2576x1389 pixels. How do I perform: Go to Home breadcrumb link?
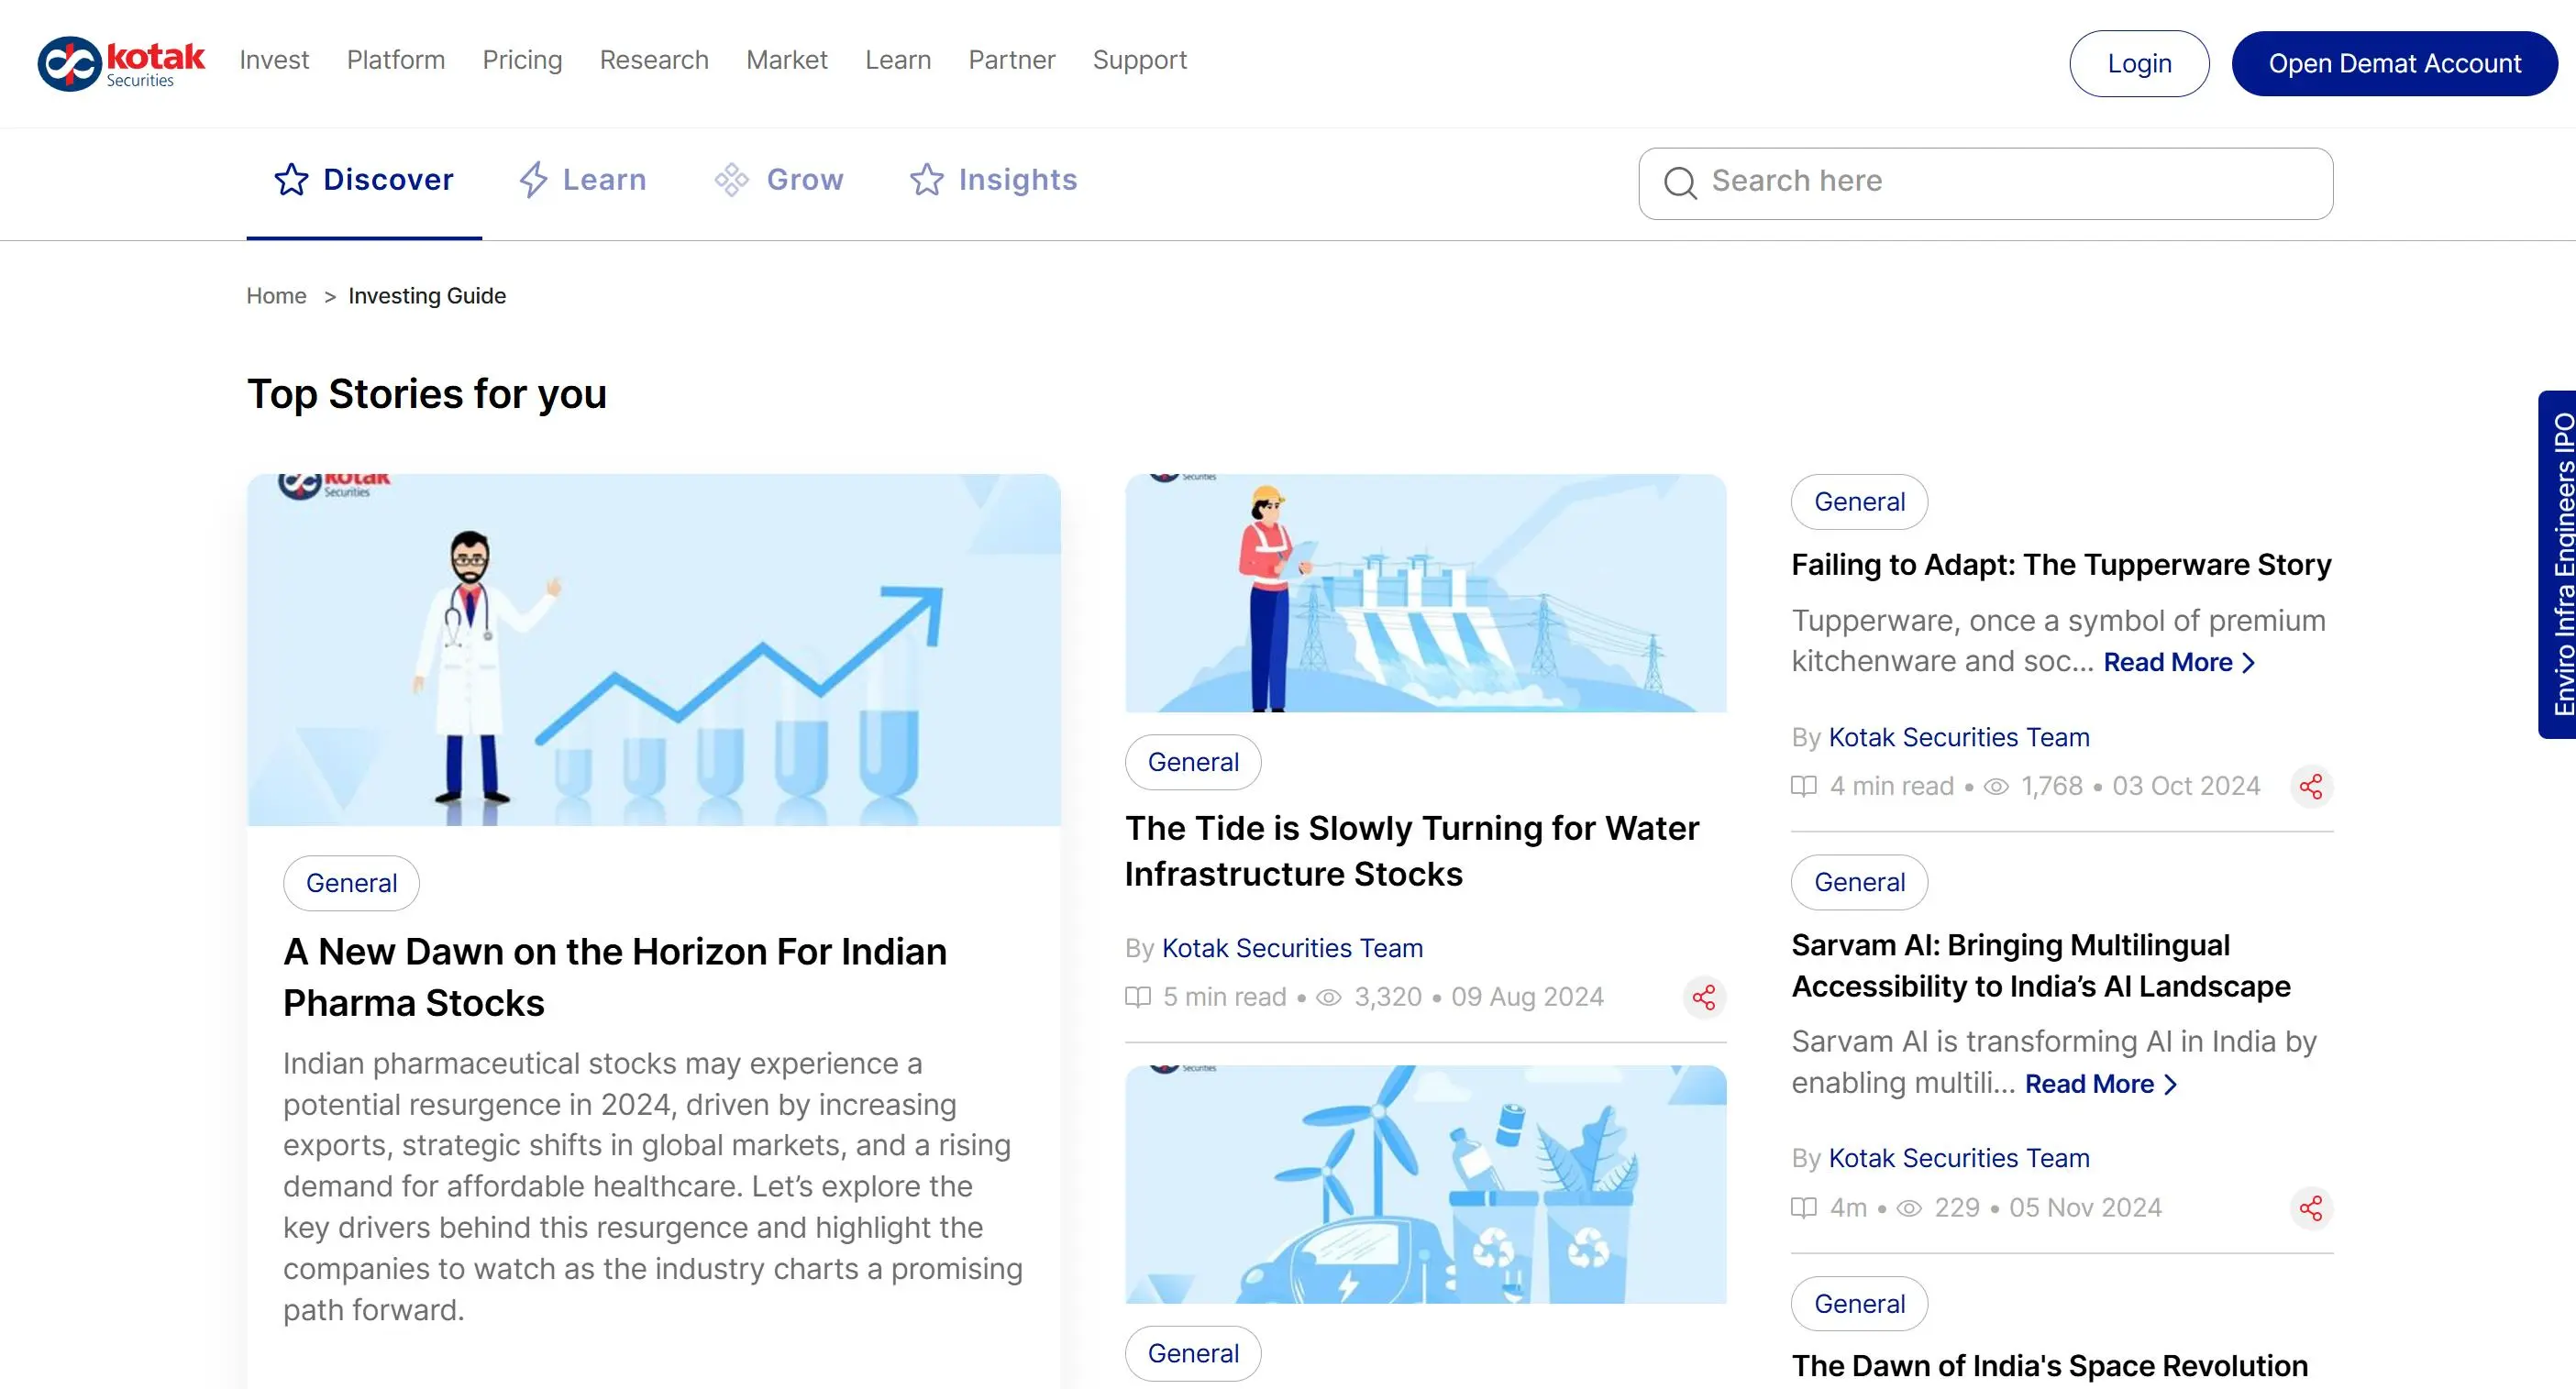276,296
